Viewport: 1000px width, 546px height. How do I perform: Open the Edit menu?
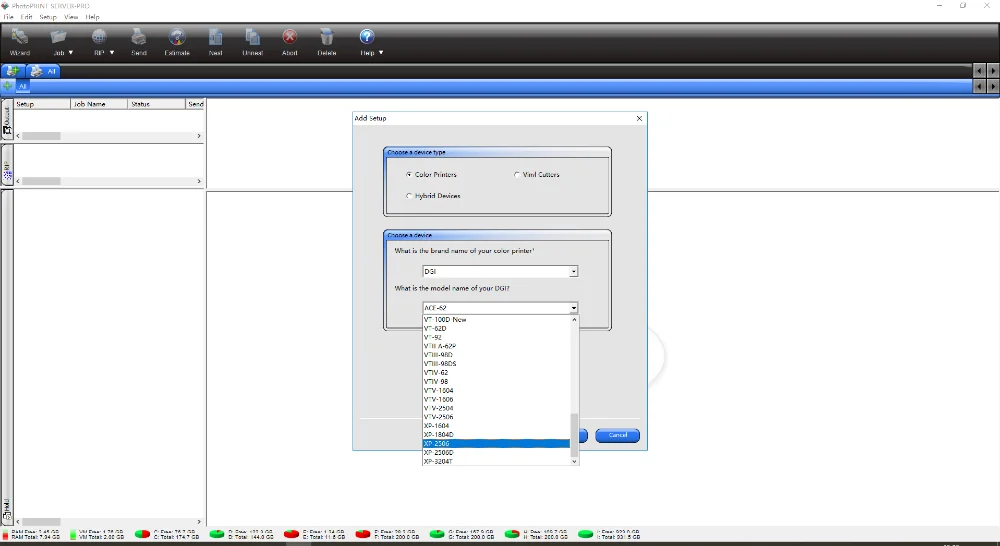pyautogui.click(x=26, y=17)
